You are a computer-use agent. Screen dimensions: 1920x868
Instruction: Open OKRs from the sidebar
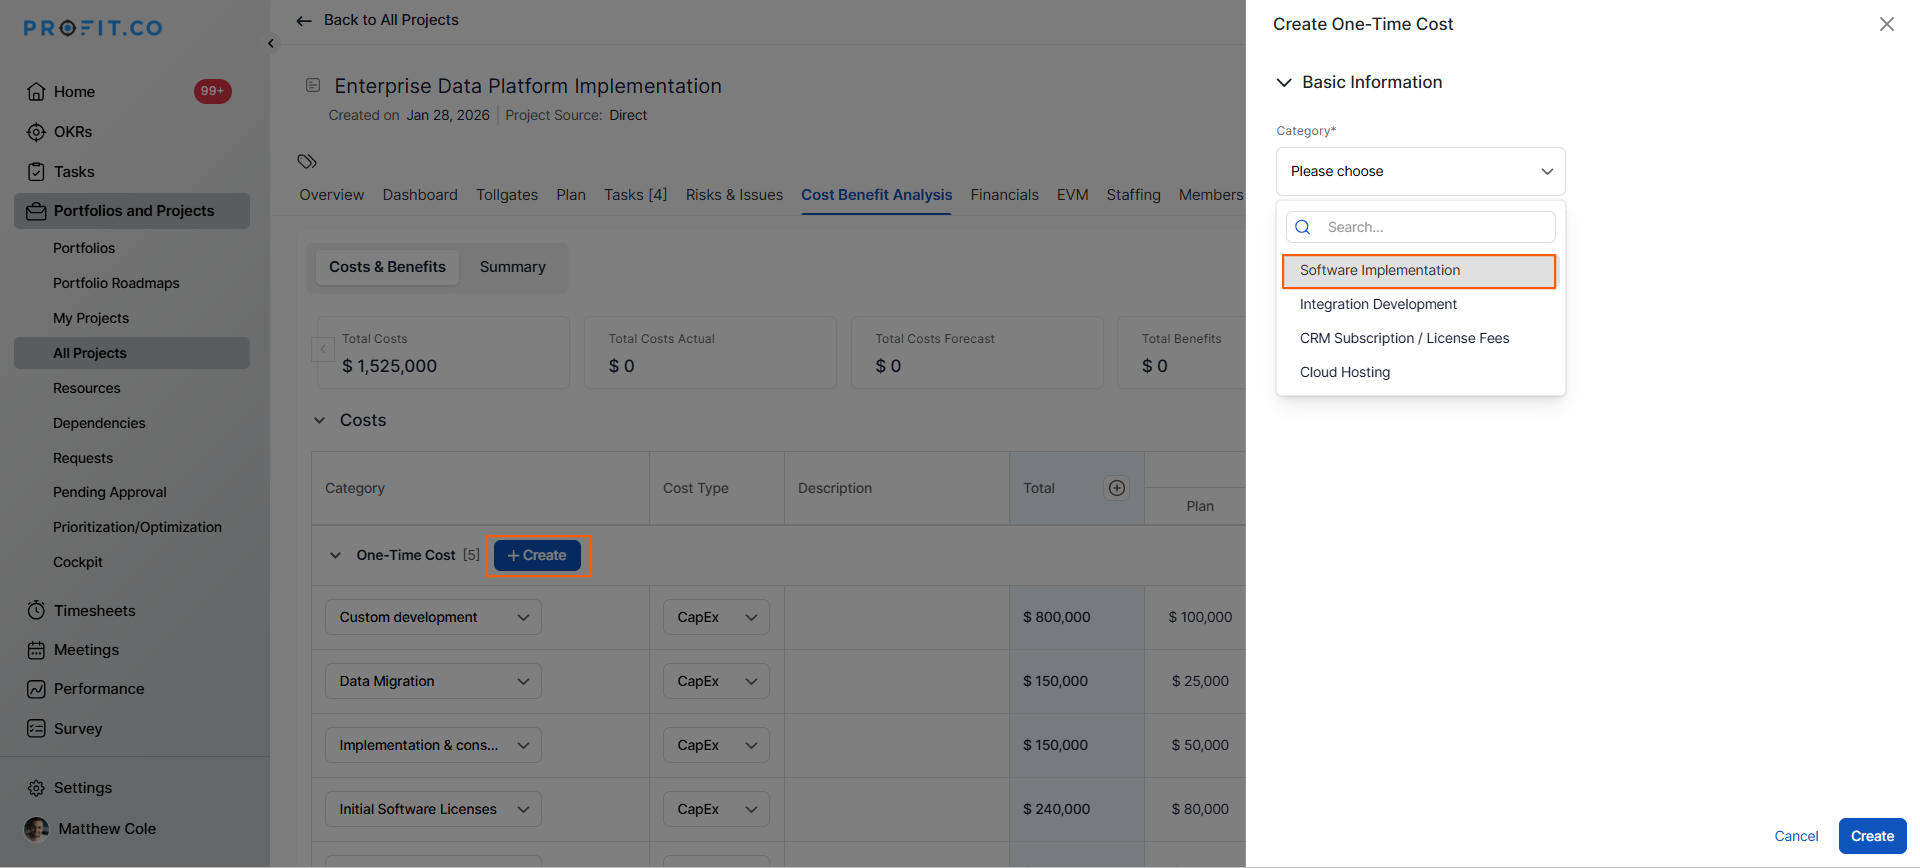pyautogui.click(x=72, y=132)
